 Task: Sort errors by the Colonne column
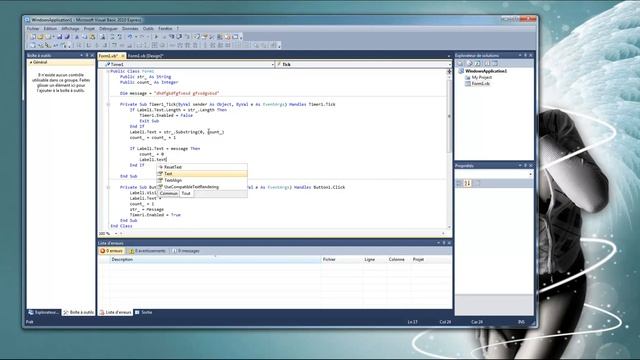click(x=398, y=260)
